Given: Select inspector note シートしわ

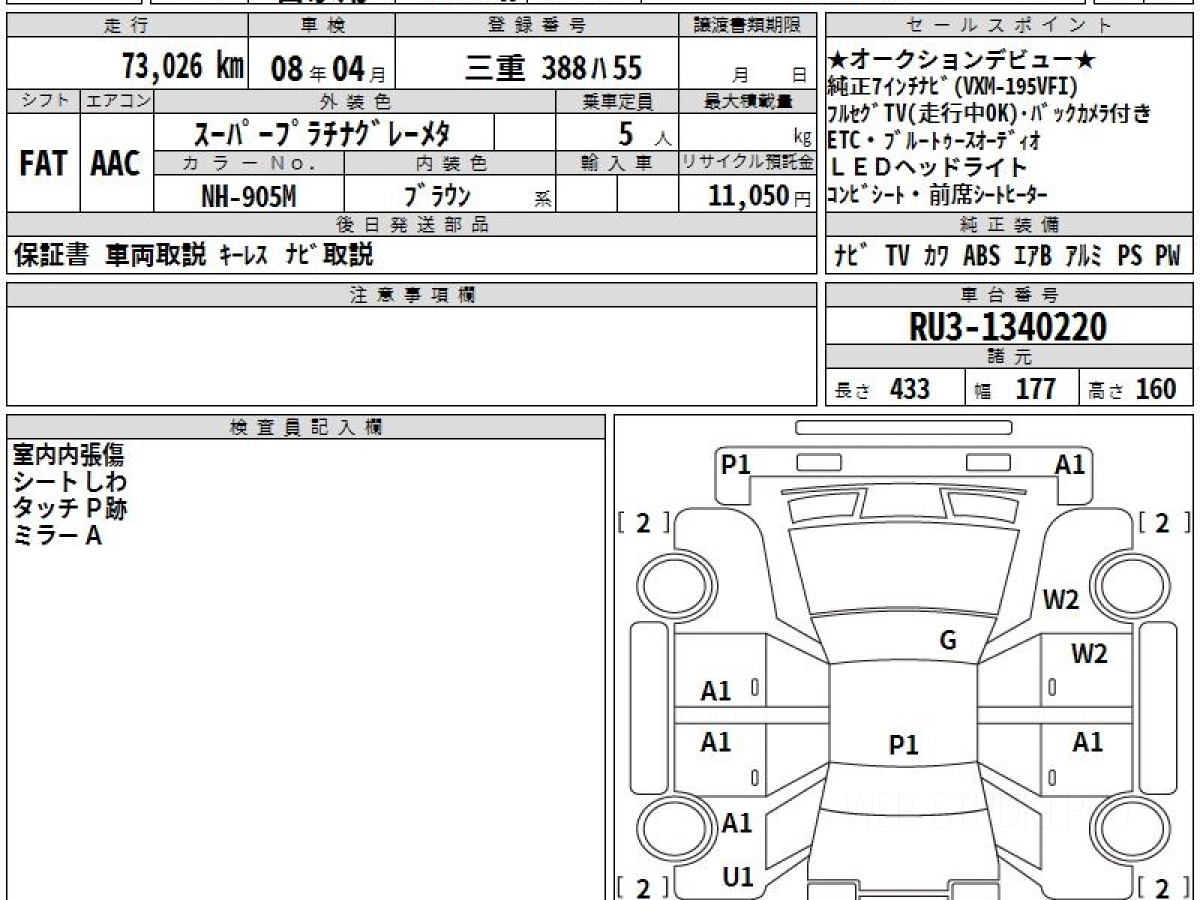Looking at the screenshot, I should [x=70, y=483].
